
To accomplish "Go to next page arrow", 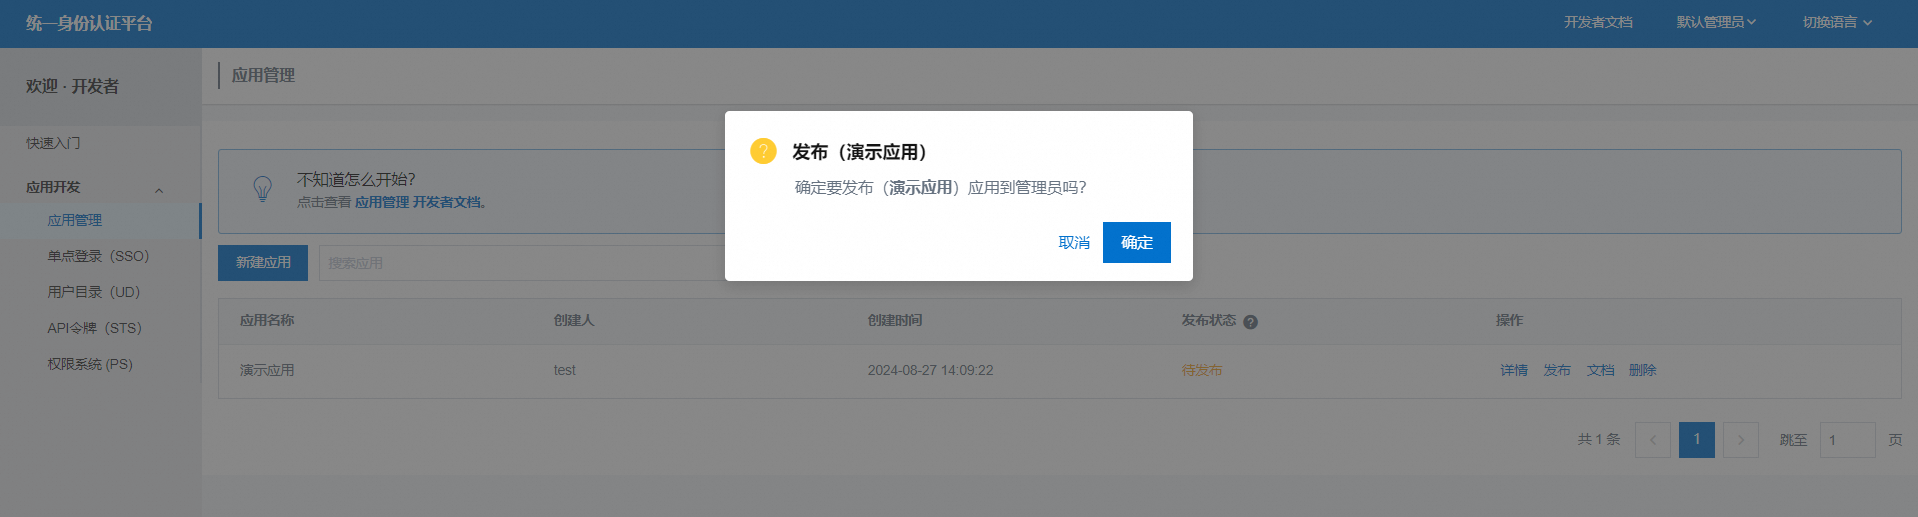I will point(1740,440).
